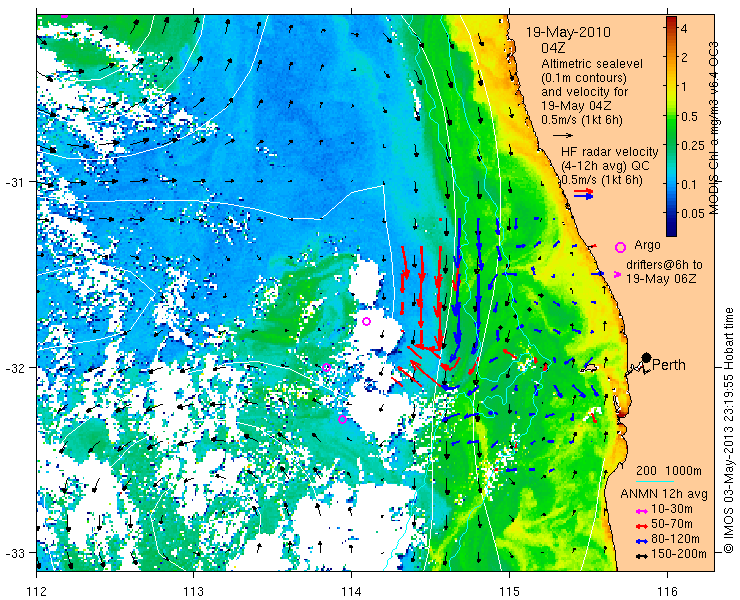
Task: Click the "112" longitude axis label
Action: [x=36, y=591]
